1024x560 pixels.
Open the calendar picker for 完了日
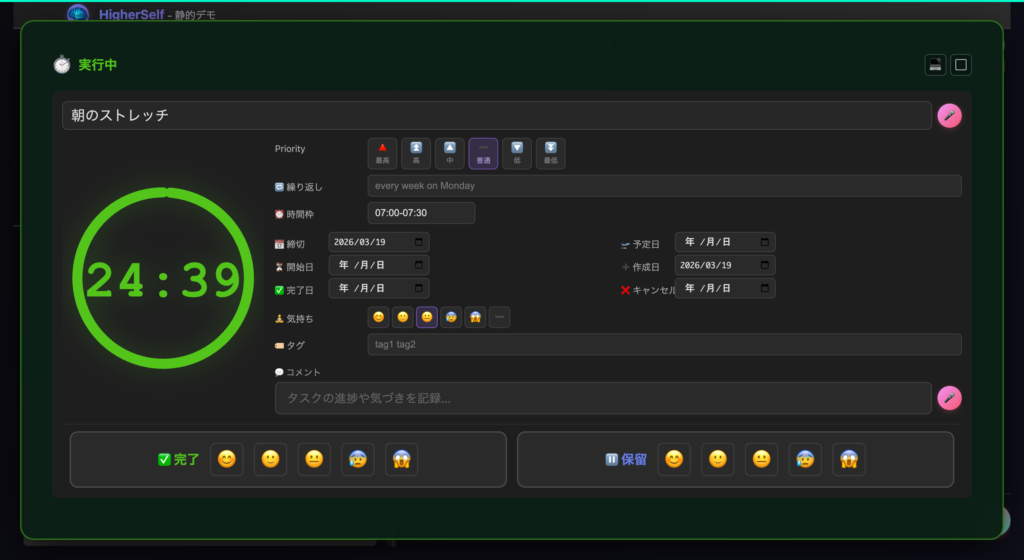point(419,289)
